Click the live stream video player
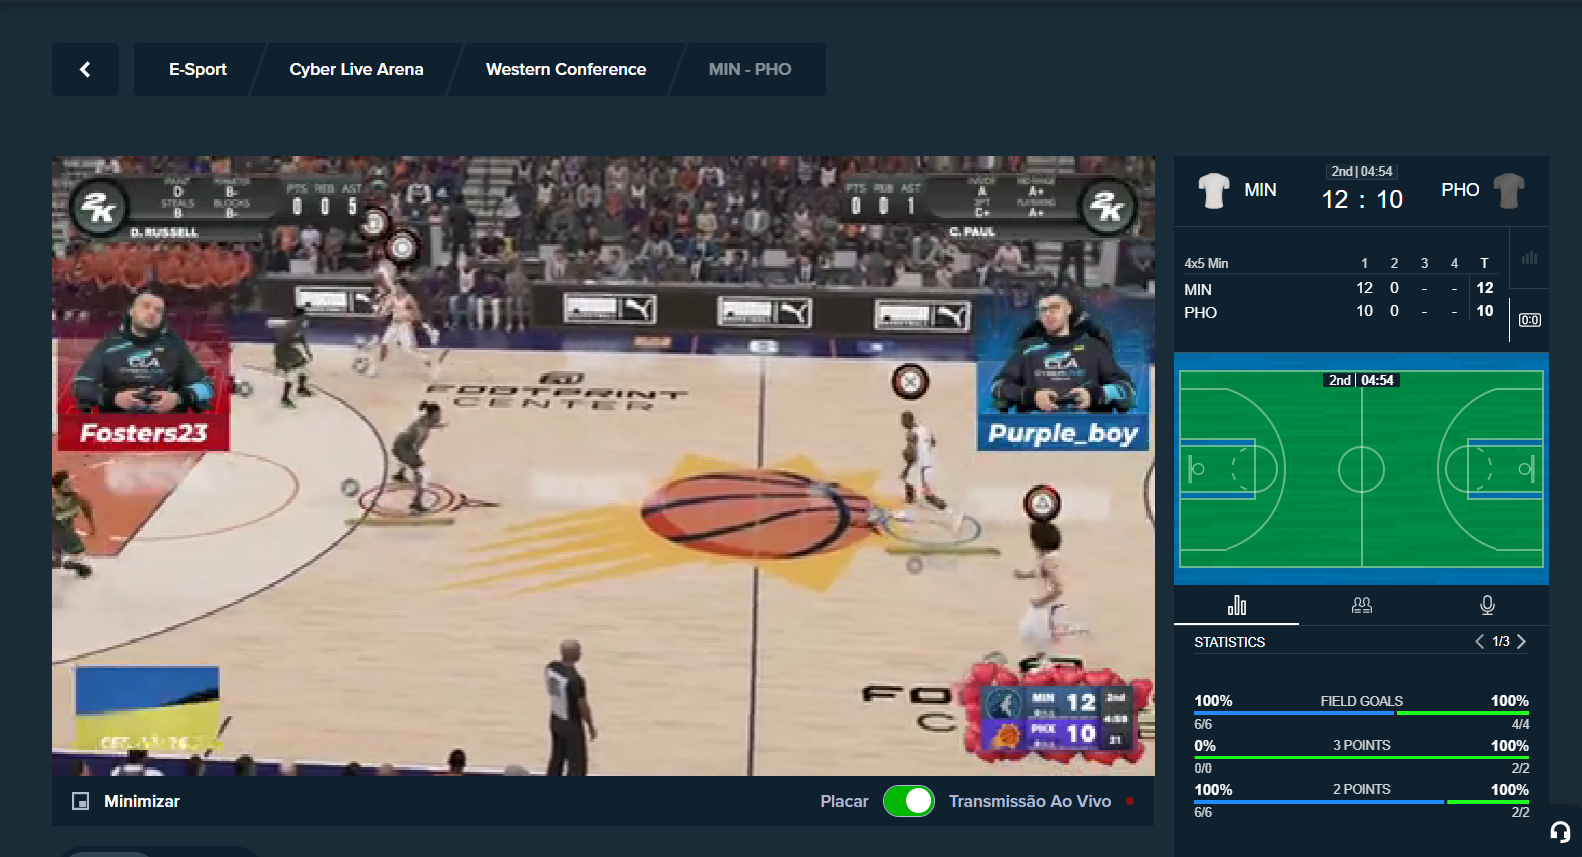1582x857 pixels. [x=603, y=466]
